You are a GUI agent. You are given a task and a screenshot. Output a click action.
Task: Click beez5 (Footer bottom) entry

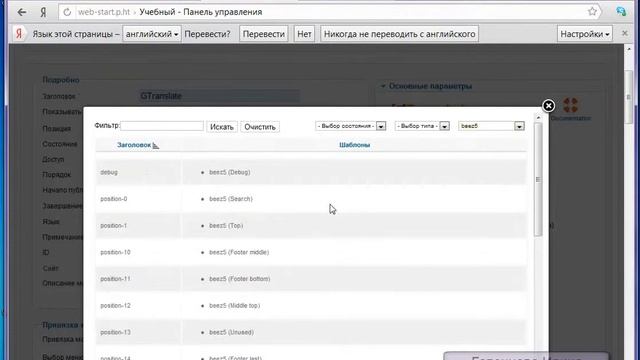(x=240, y=279)
